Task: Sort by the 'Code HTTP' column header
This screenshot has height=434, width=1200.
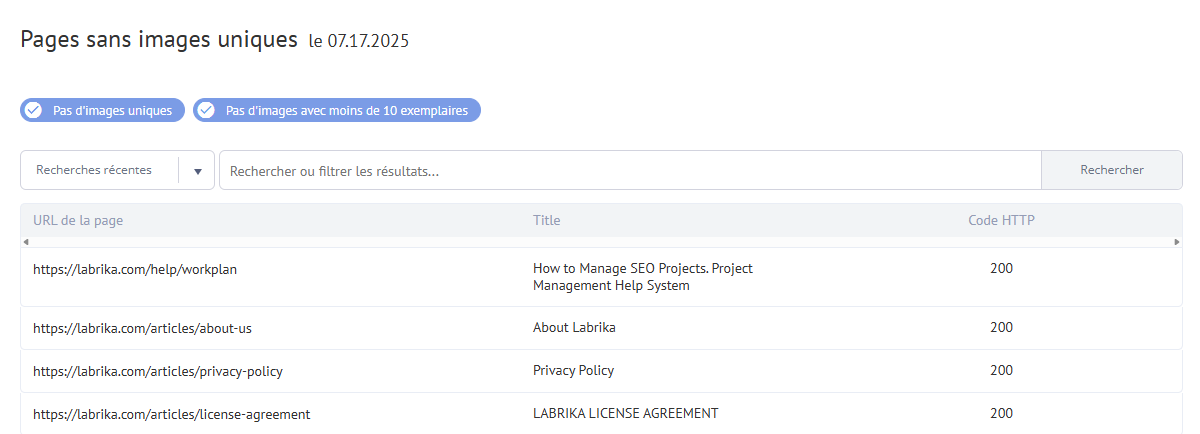Action: pos(1001,220)
